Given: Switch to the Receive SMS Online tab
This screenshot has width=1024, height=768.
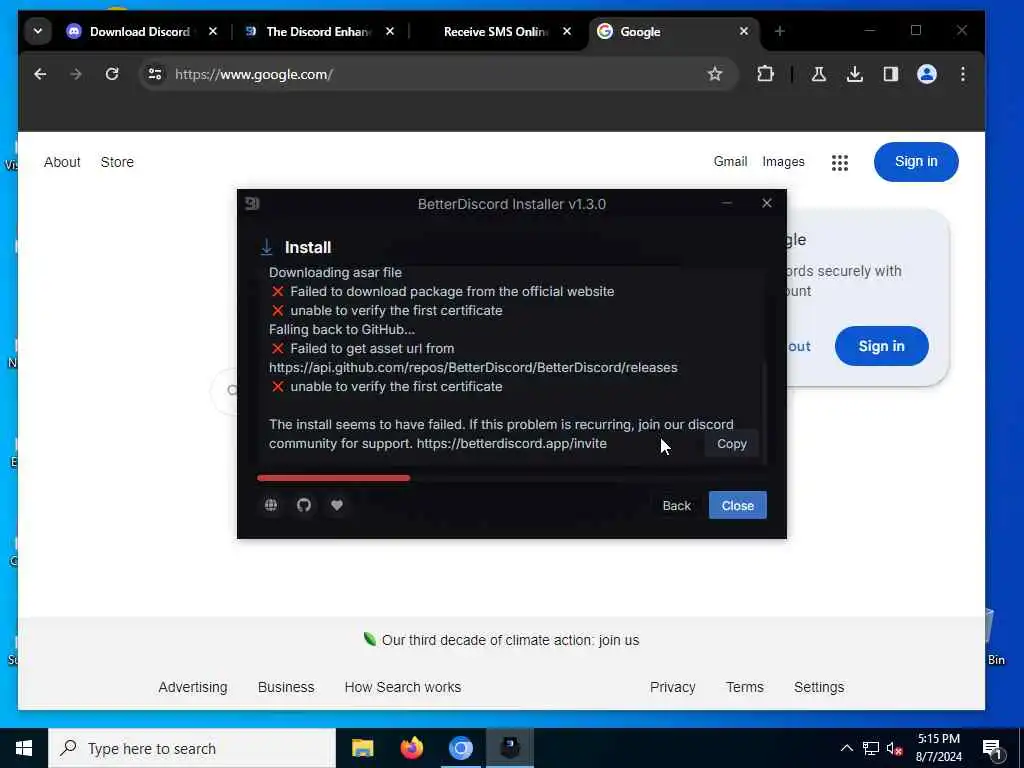Looking at the screenshot, I should pos(495,31).
